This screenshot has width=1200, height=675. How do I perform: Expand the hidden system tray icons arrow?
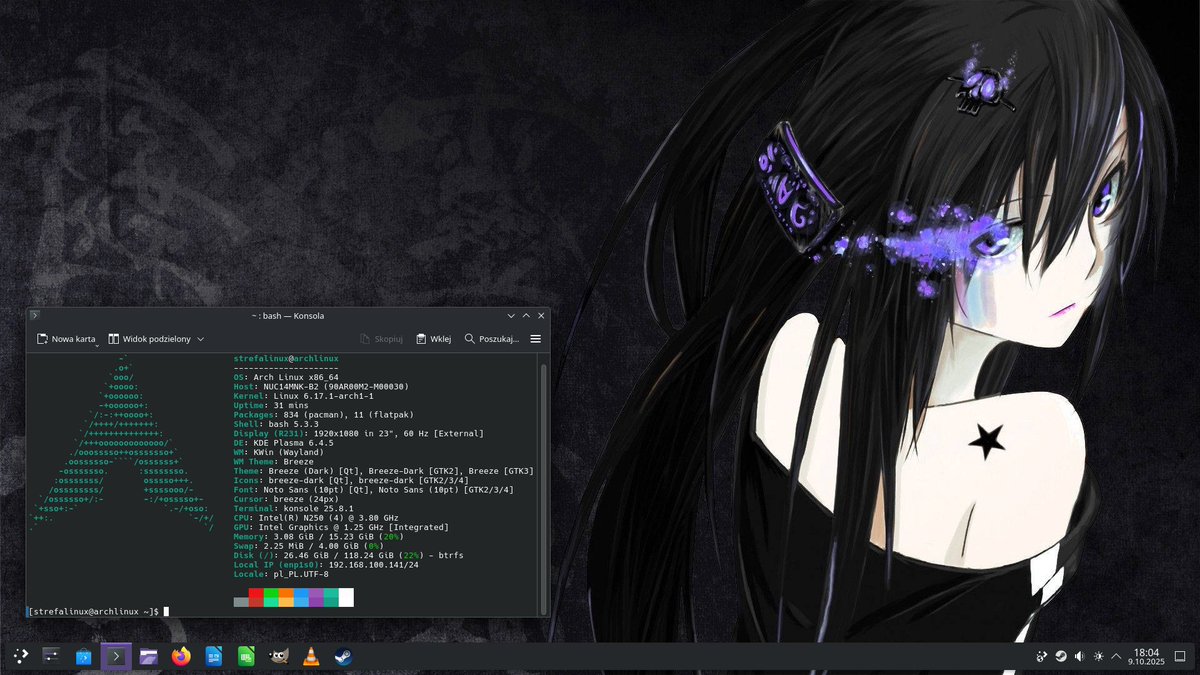(1116, 656)
